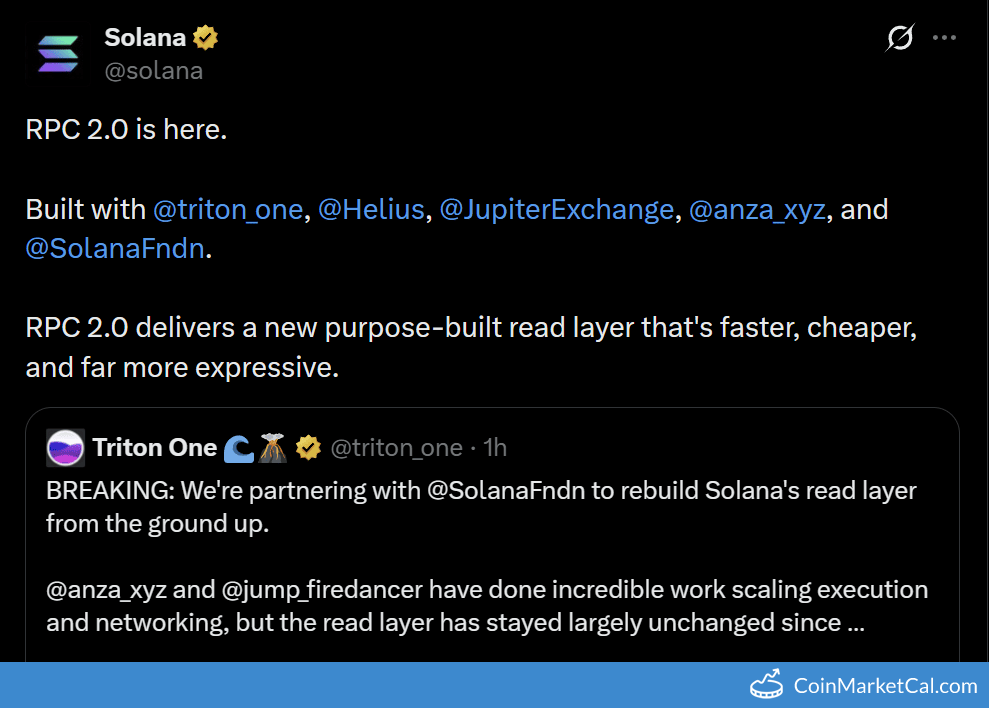Click the CoinMarketCal logo icon

tap(767, 686)
